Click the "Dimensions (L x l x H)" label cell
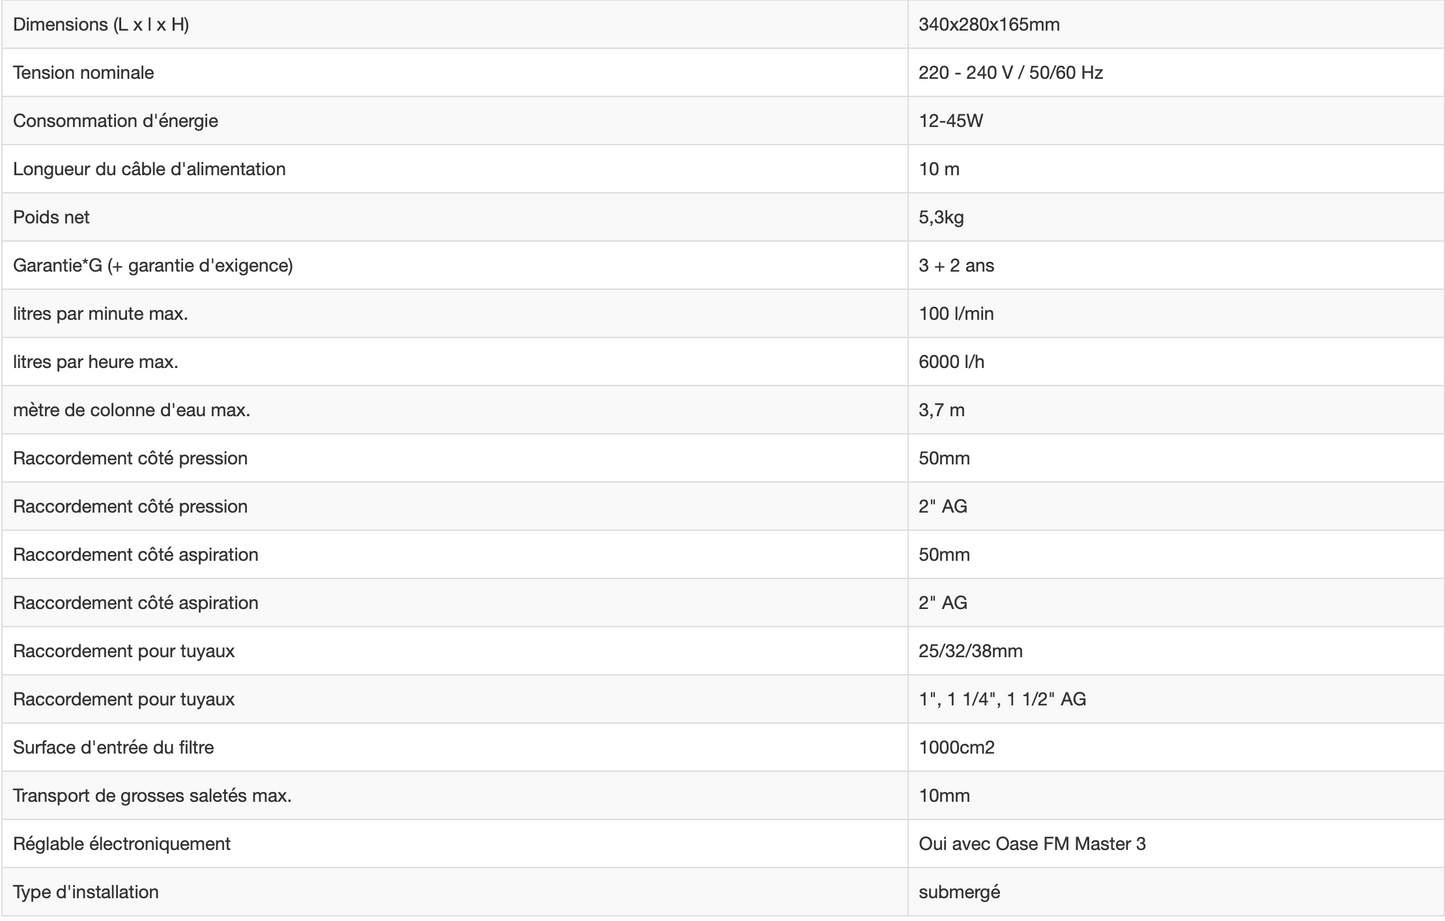This screenshot has height=921, width=1445. 101,25
